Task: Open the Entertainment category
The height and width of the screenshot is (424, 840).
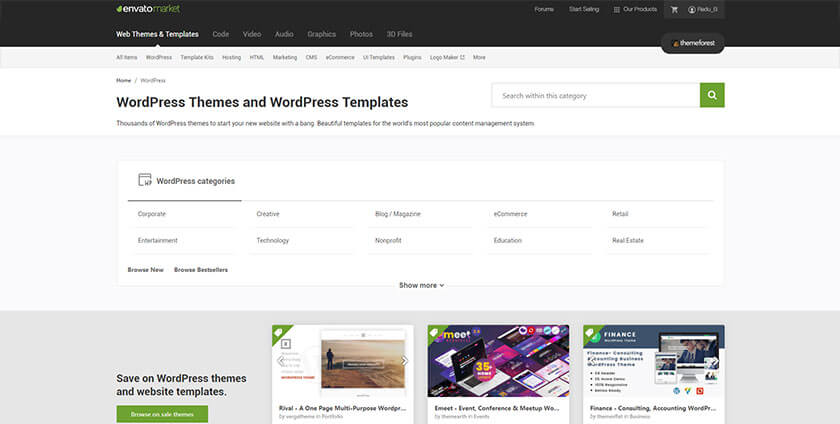Action: coord(158,241)
